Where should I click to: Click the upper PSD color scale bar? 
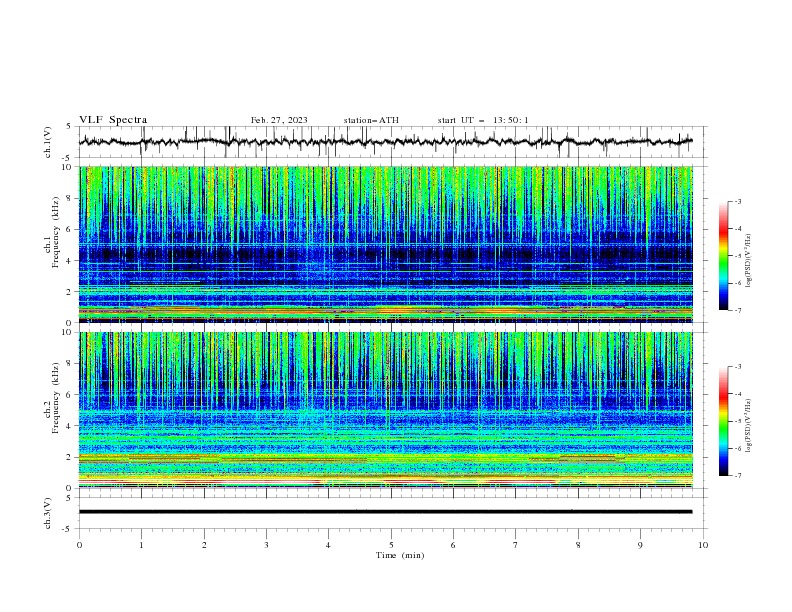(724, 256)
